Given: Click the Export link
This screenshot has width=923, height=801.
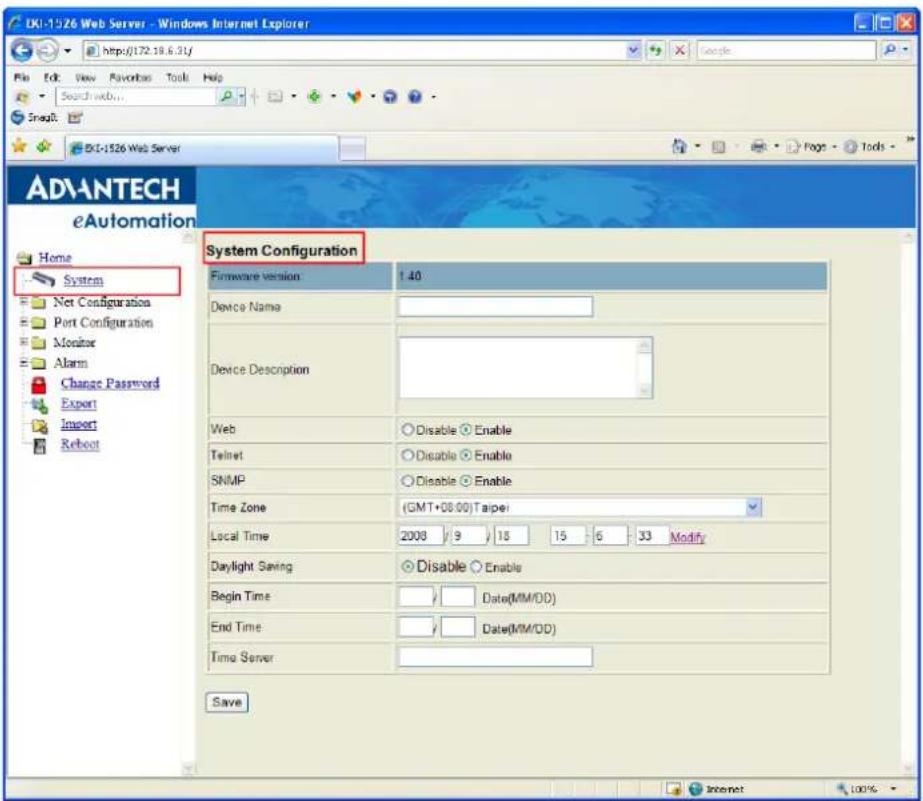Looking at the screenshot, I should coord(78,404).
